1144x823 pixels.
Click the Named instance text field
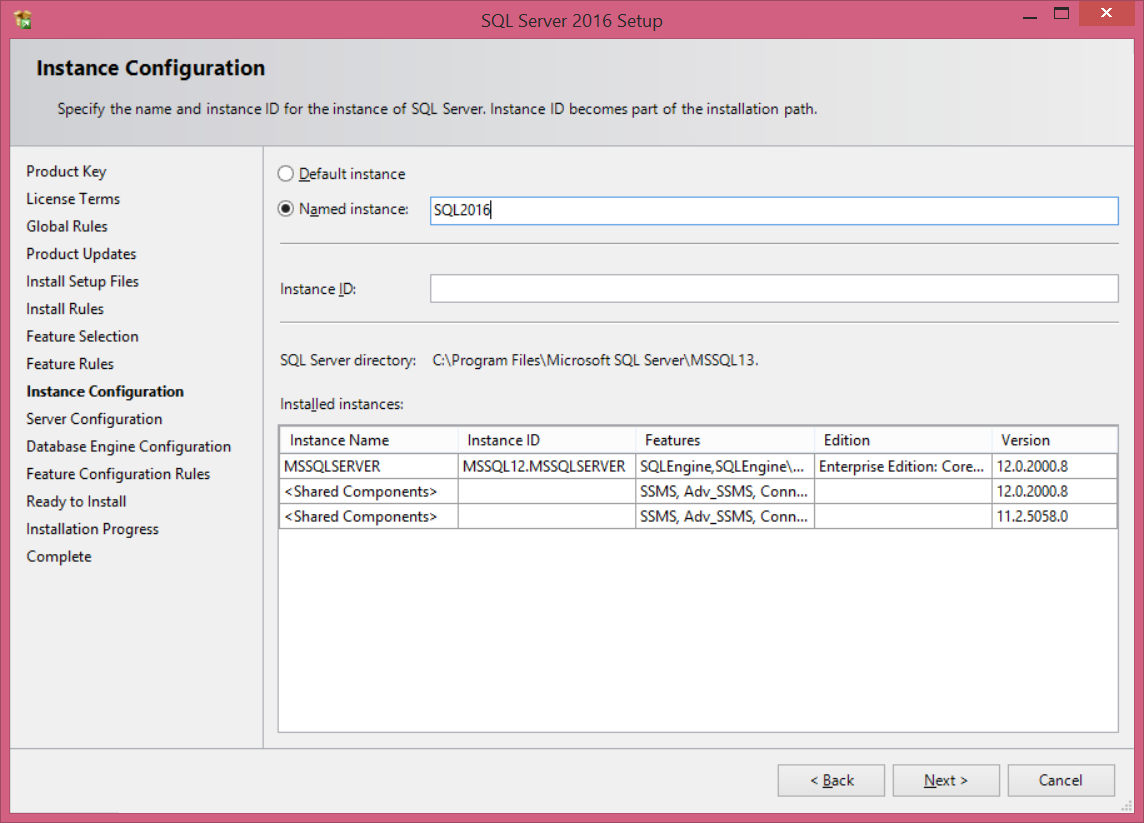click(x=773, y=210)
